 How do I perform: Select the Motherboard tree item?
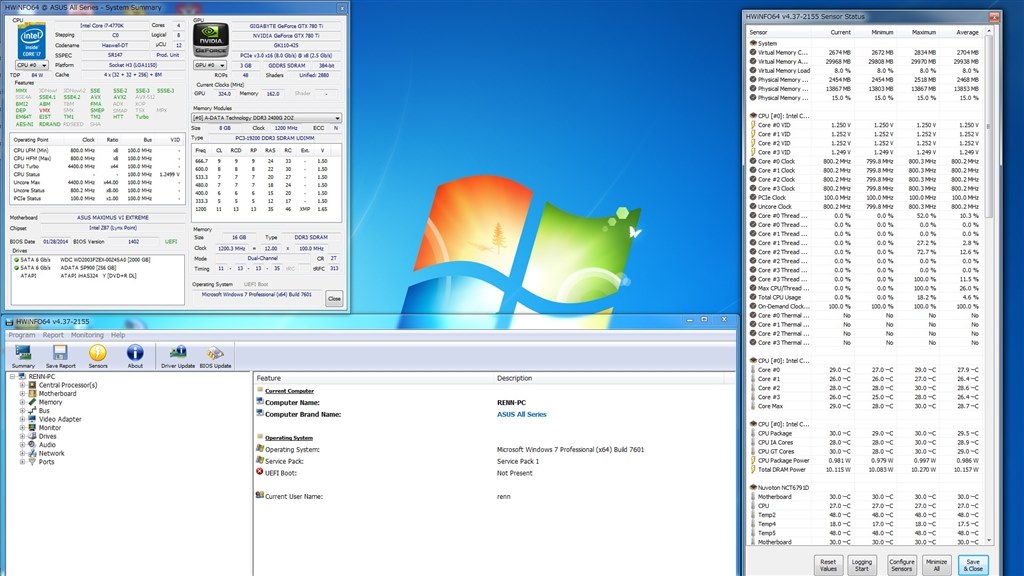tap(57, 394)
